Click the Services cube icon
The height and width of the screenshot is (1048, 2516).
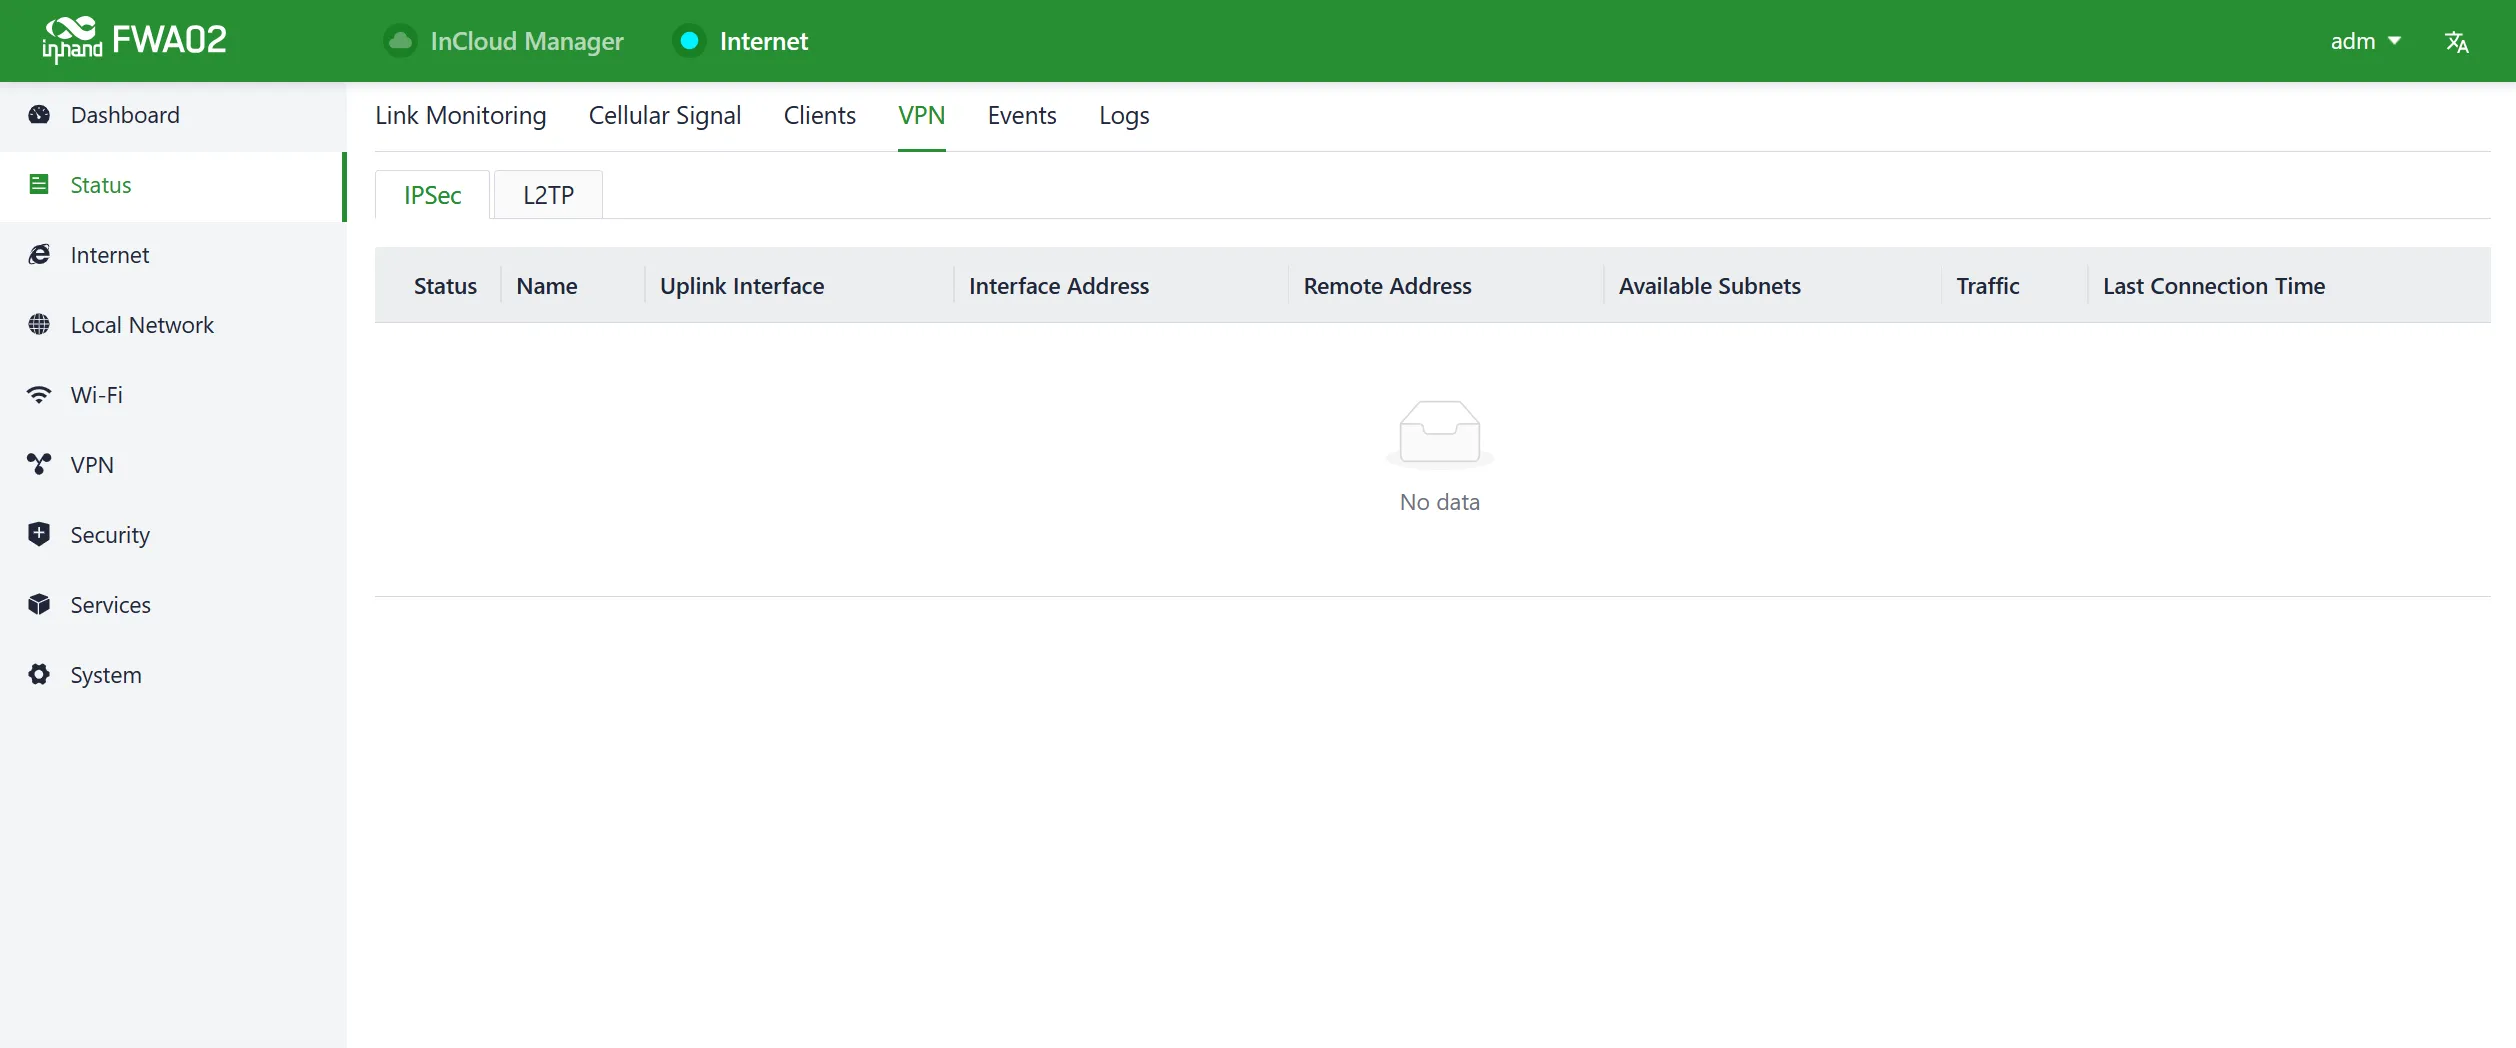click(x=39, y=605)
